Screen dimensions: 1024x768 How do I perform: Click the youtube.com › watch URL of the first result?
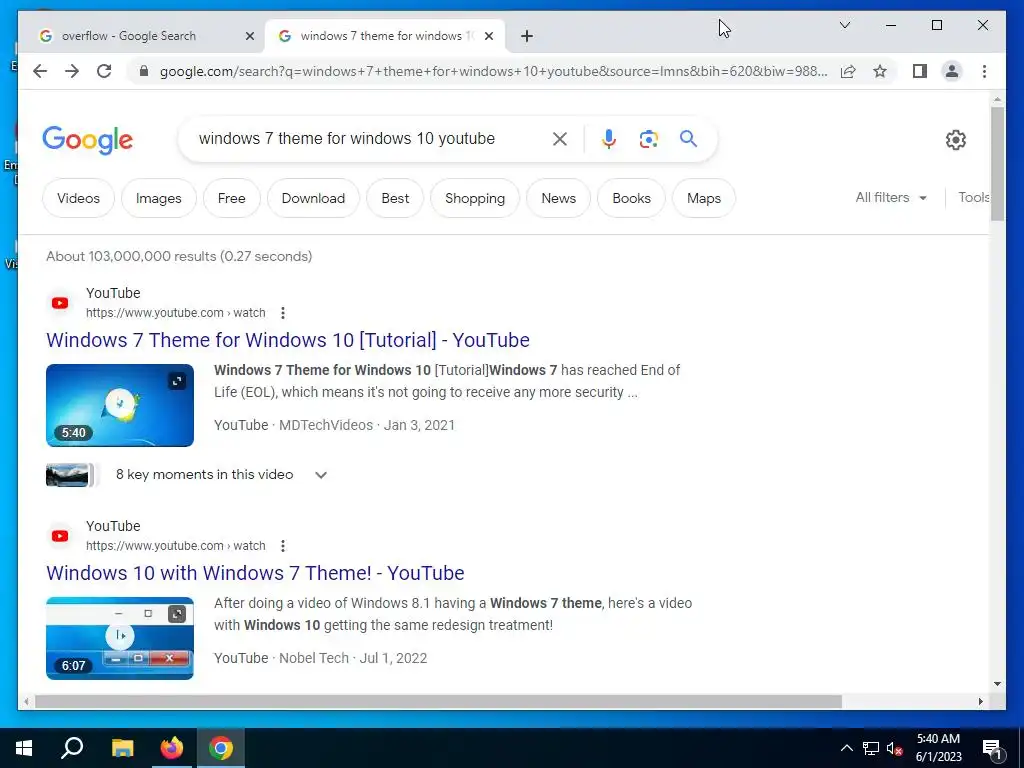pyautogui.click(x=176, y=313)
